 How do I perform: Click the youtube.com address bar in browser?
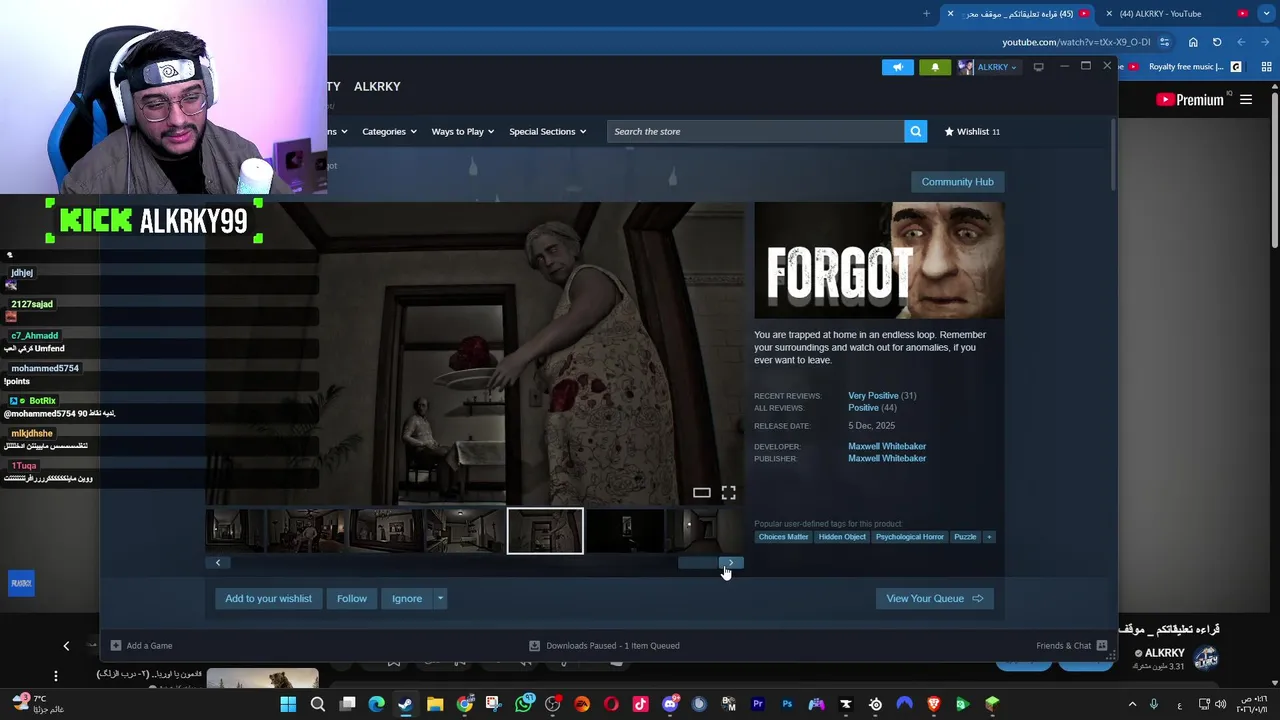[x=1076, y=42]
